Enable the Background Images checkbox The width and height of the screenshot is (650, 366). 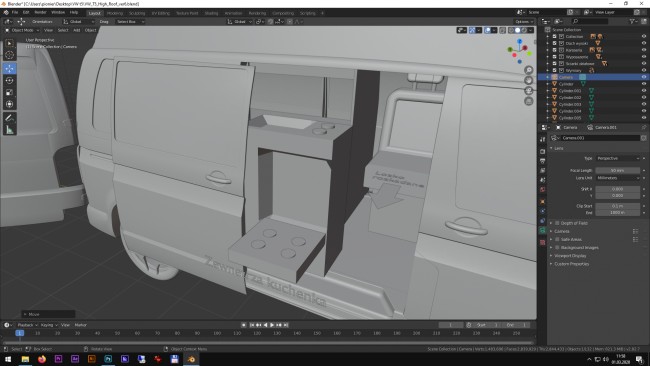pos(557,247)
